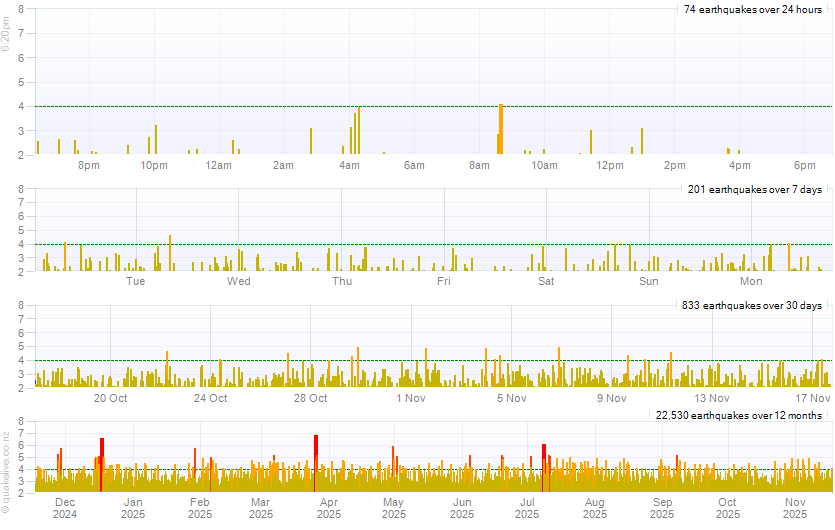The image size is (835, 530).
Task: Click the bar near 1pm in 24-hour chart
Action: 641,142
